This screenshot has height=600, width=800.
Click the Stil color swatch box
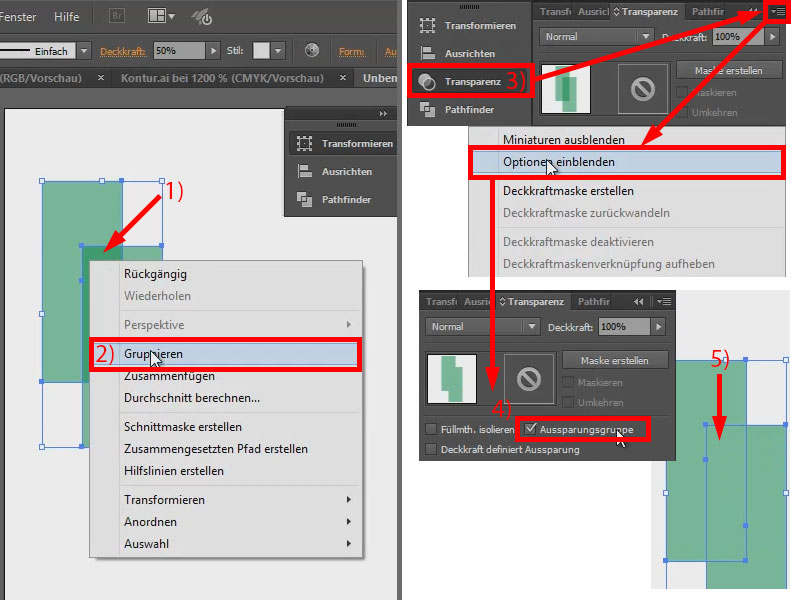point(261,51)
